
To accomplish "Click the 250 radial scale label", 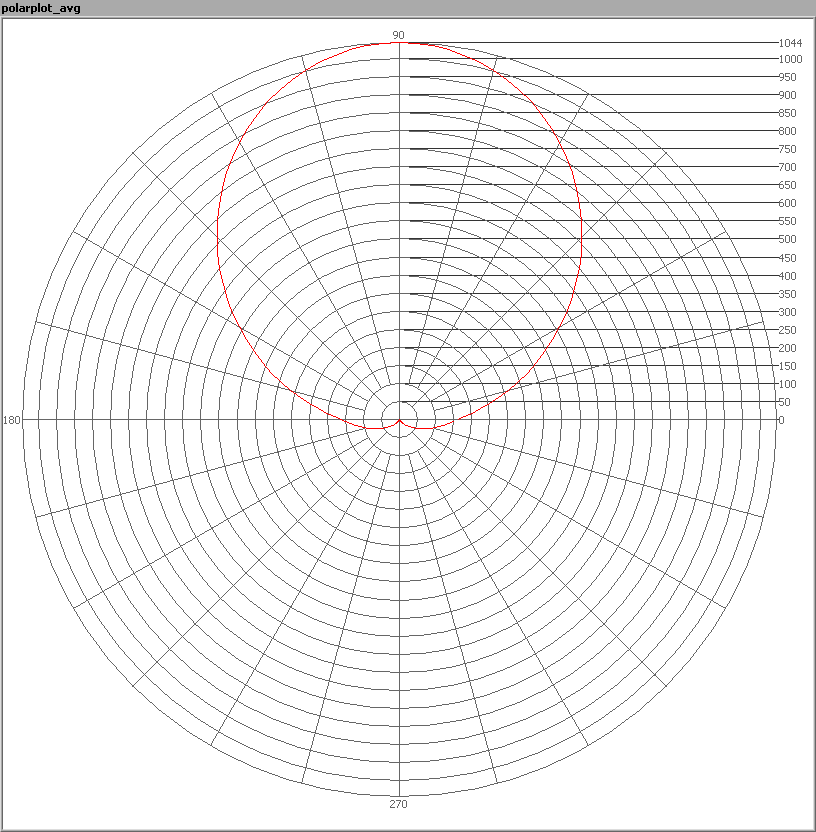I will click(x=788, y=330).
